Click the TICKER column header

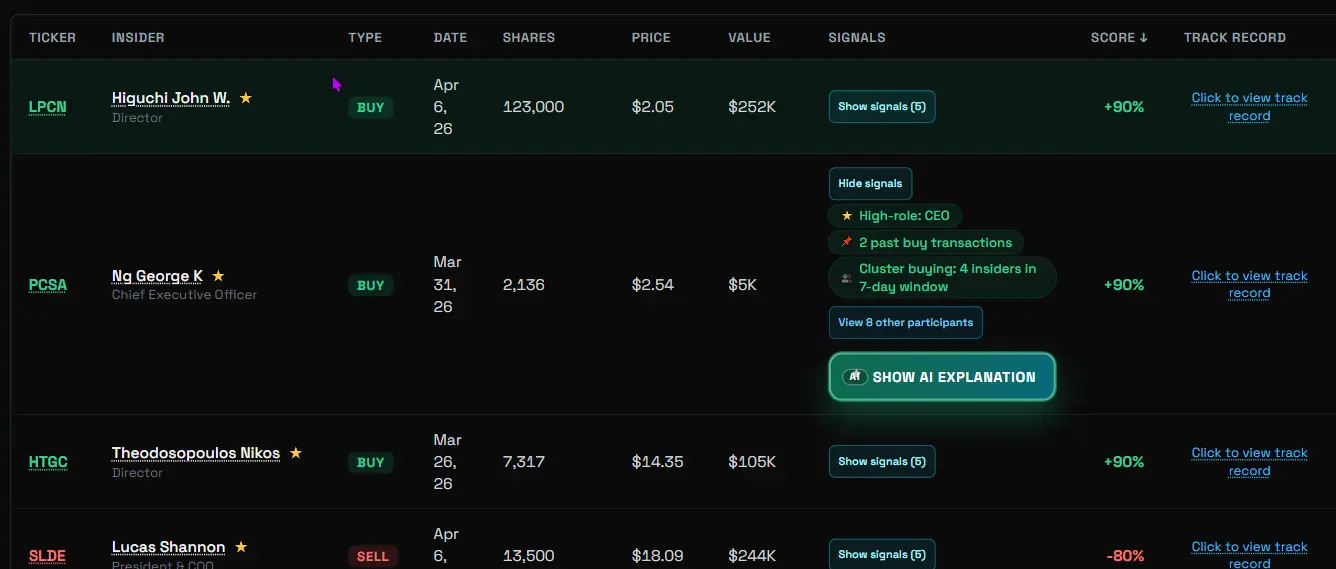point(52,38)
